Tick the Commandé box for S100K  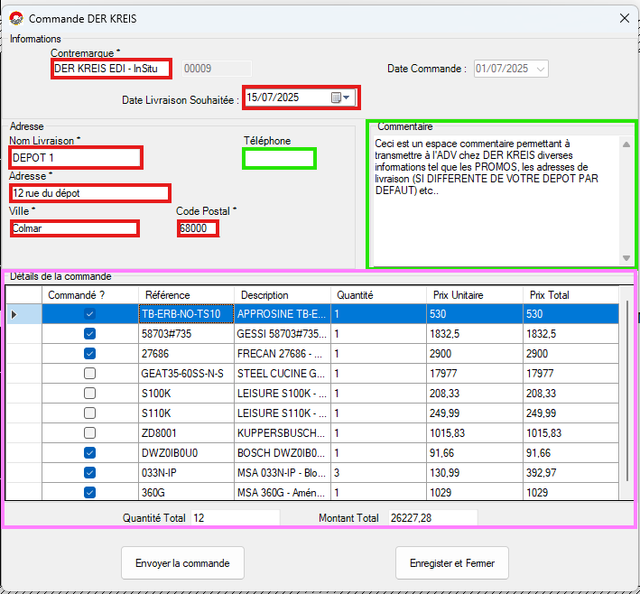(90, 393)
